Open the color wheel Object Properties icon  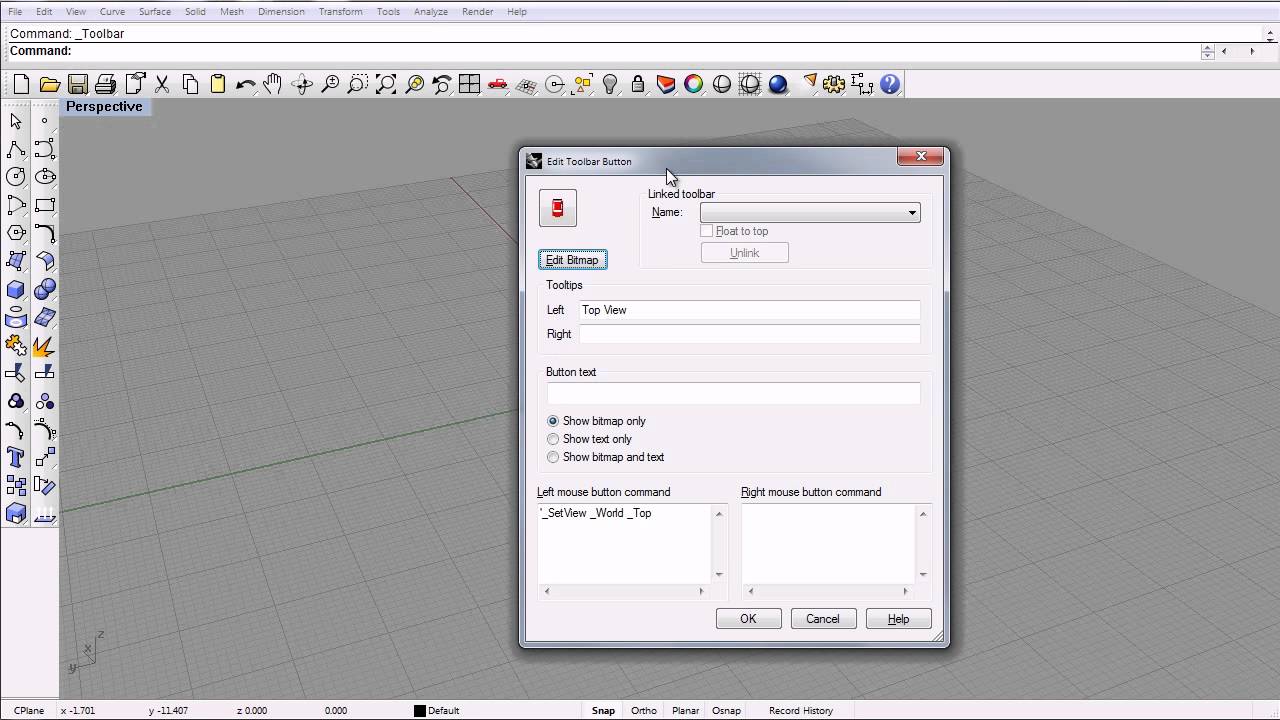pyautogui.click(x=694, y=85)
